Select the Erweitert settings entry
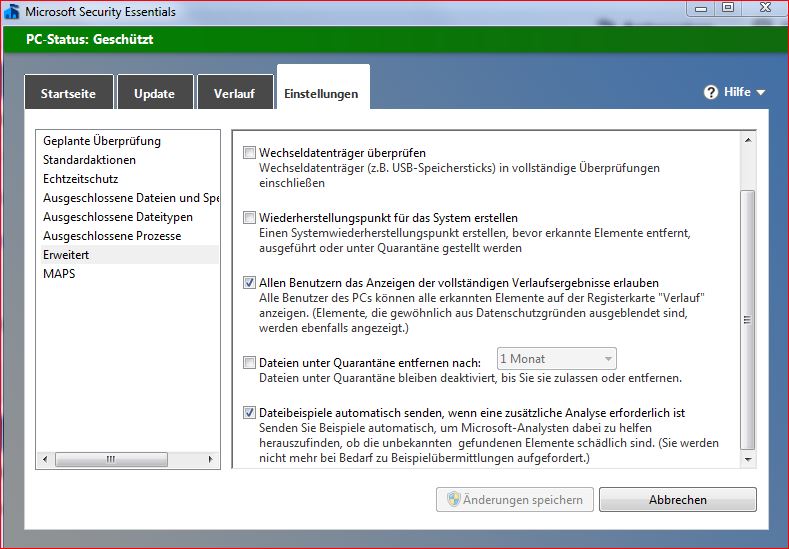This screenshot has width=789, height=549. click(128, 255)
